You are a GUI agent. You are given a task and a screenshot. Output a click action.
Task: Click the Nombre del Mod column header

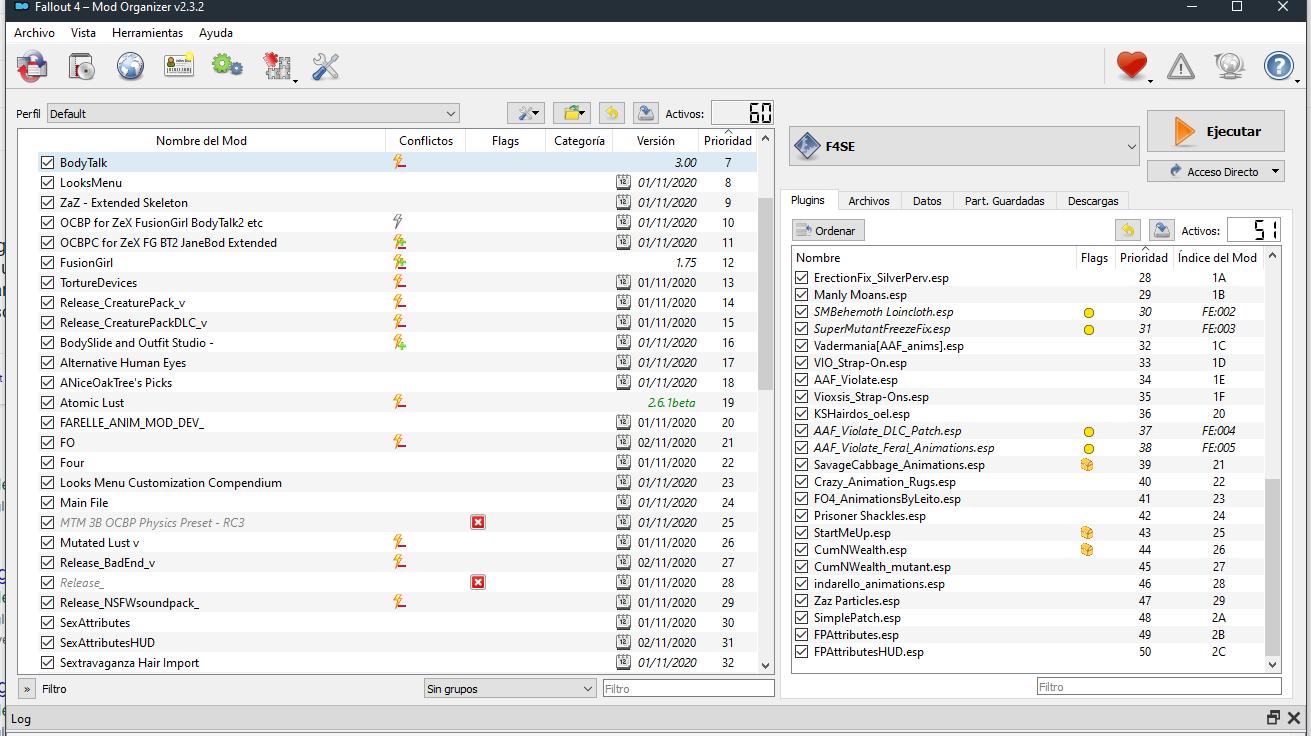click(201, 141)
